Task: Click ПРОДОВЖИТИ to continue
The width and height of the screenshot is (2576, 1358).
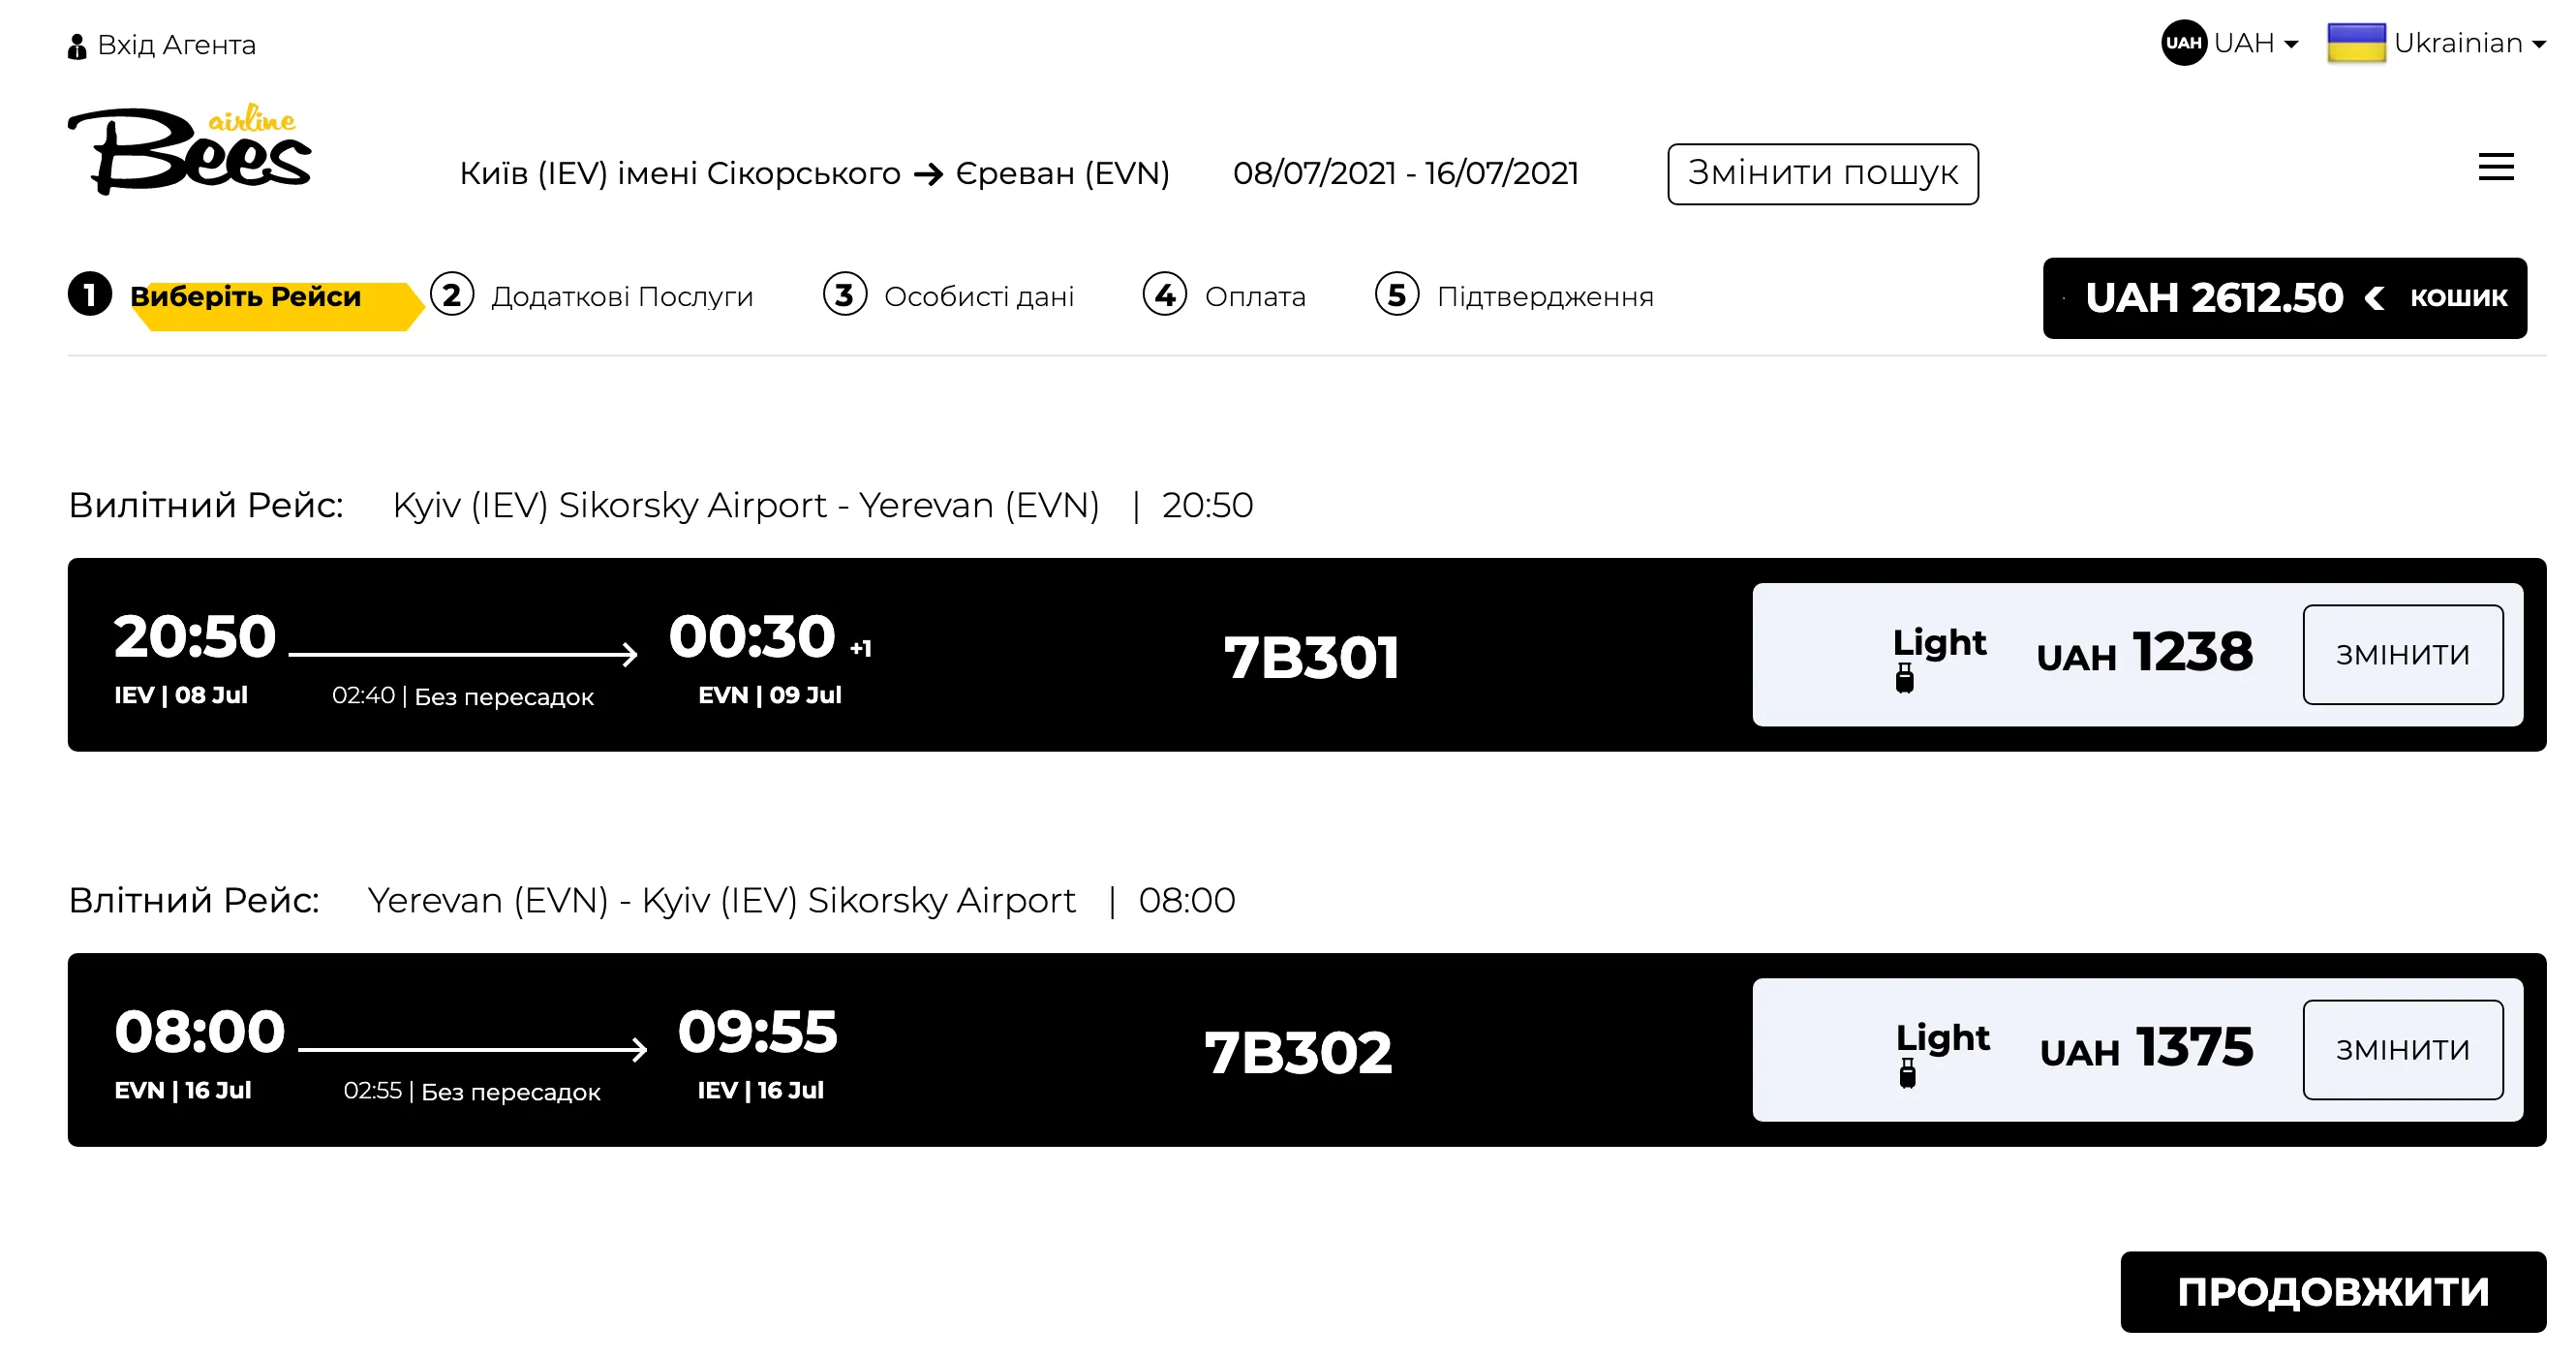Action: [2332, 1291]
